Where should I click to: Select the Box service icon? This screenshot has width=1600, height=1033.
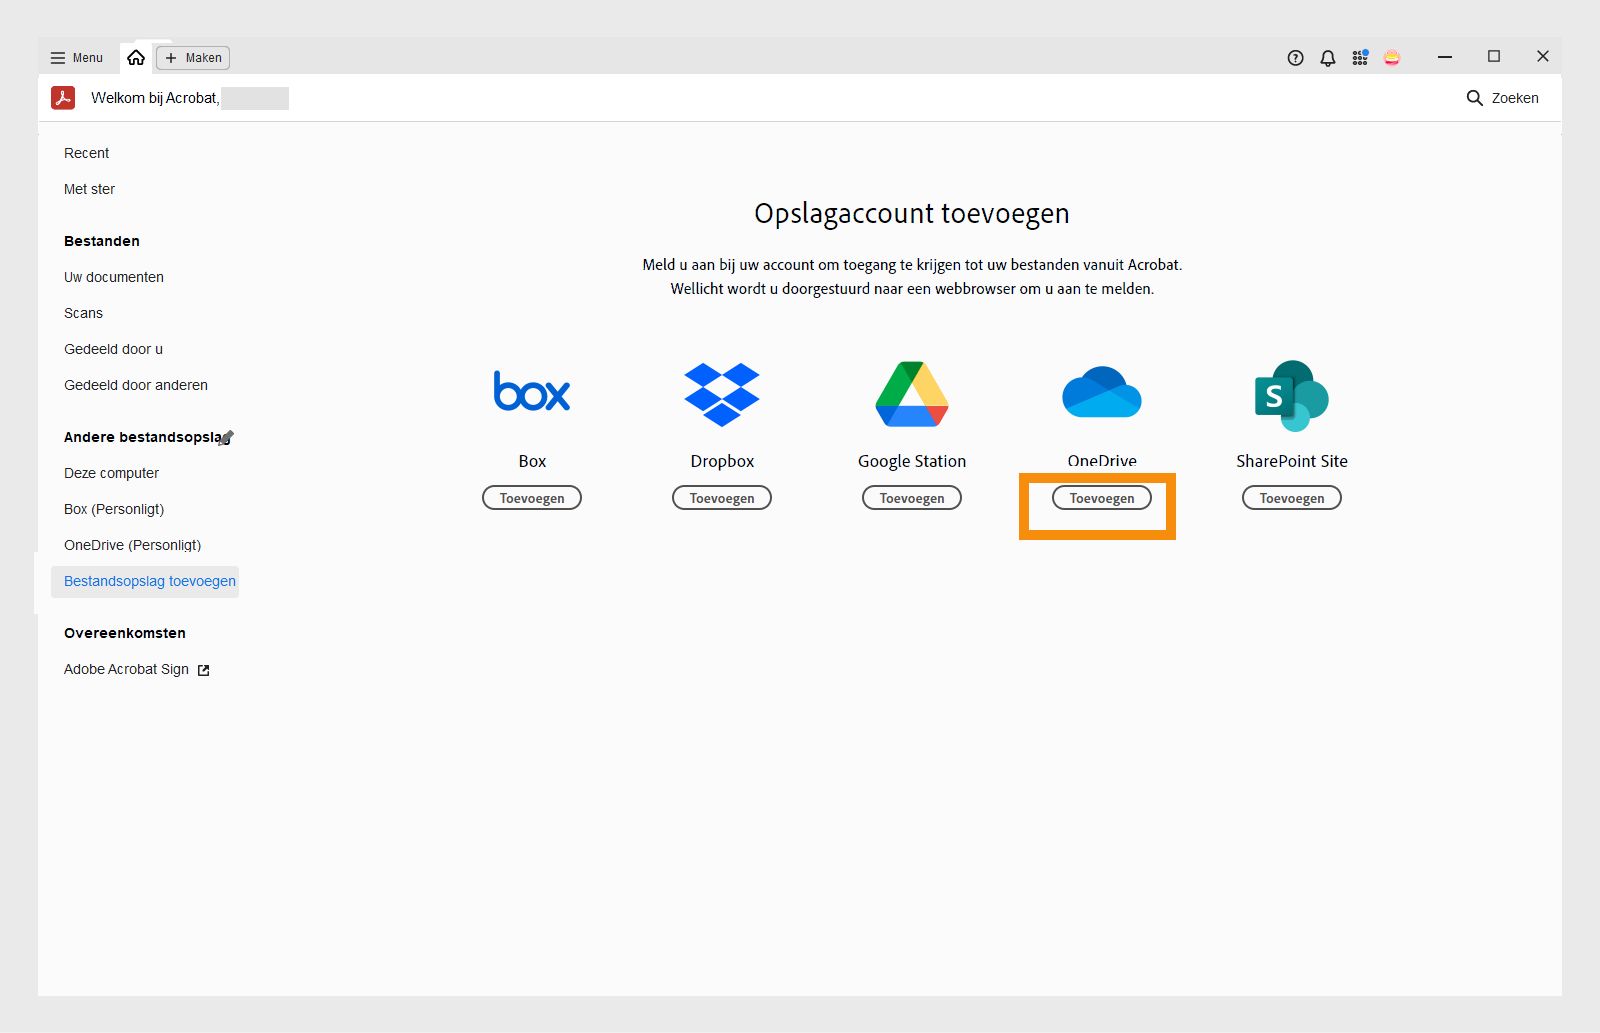[532, 392]
